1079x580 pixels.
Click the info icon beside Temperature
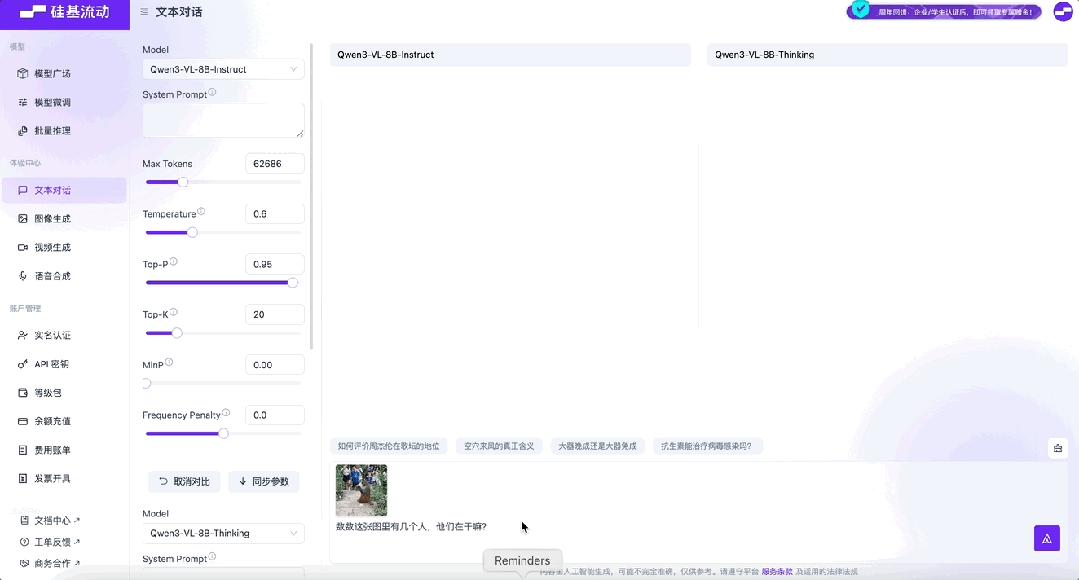click(201, 212)
